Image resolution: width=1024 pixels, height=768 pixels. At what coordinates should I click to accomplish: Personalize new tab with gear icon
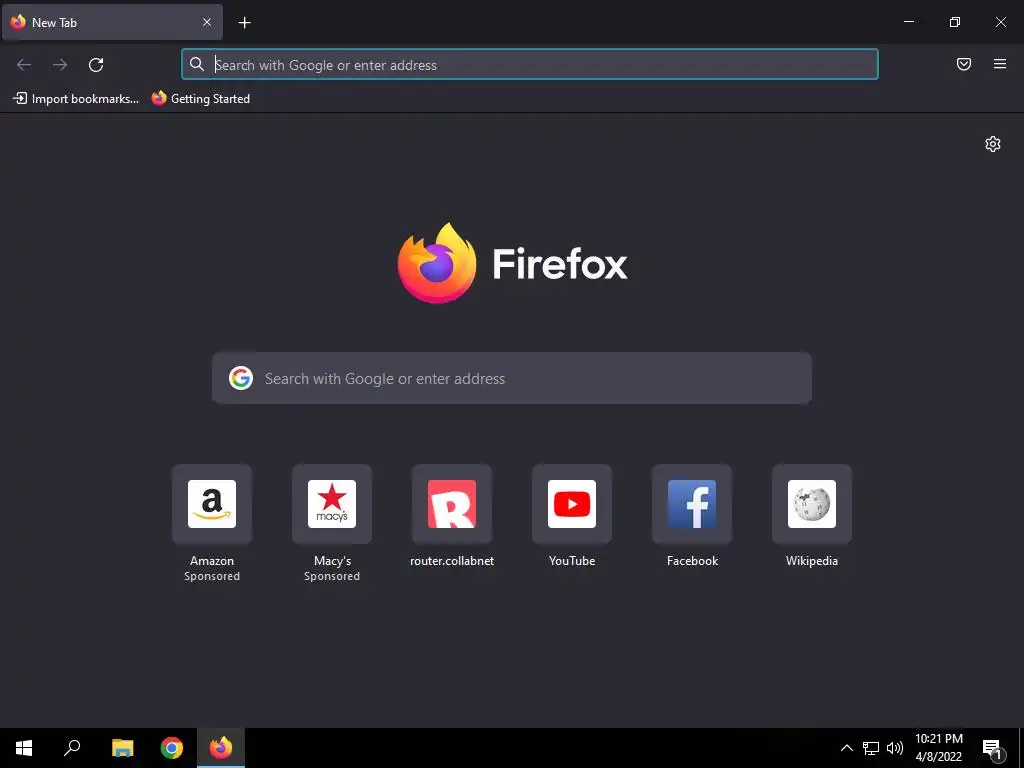pos(993,144)
